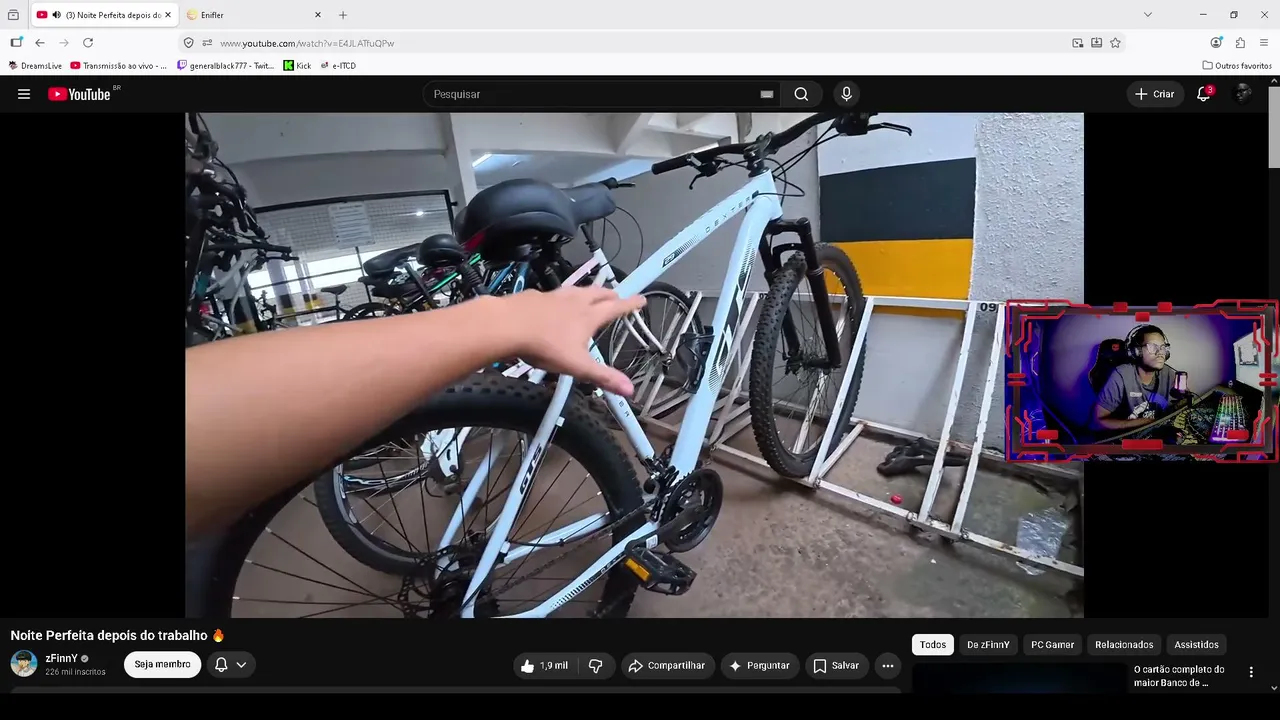The width and height of the screenshot is (1280, 720).
Task: Select the PC Gamer filter chip
Action: click(1053, 645)
